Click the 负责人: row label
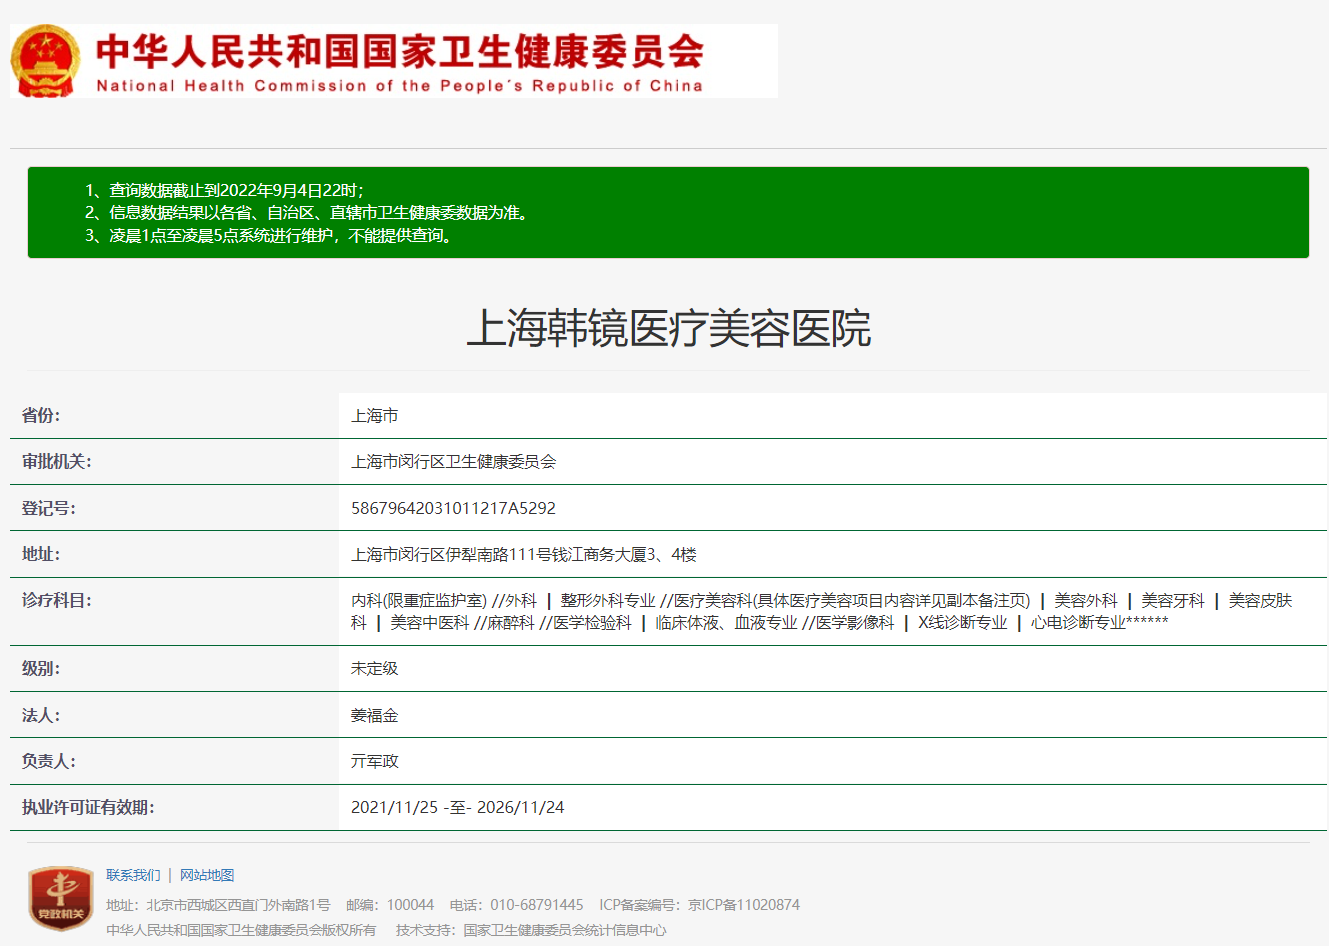The height and width of the screenshot is (946, 1329). [49, 761]
